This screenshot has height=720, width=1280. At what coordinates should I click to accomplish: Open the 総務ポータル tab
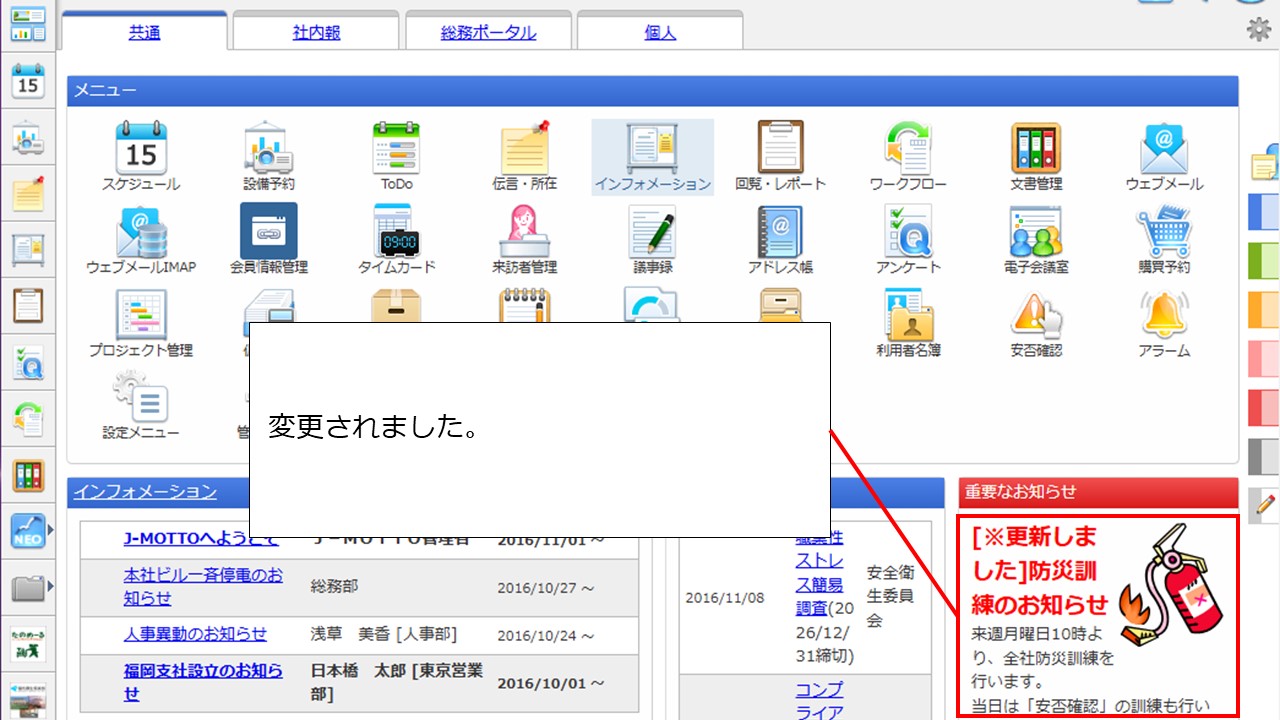(487, 31)
